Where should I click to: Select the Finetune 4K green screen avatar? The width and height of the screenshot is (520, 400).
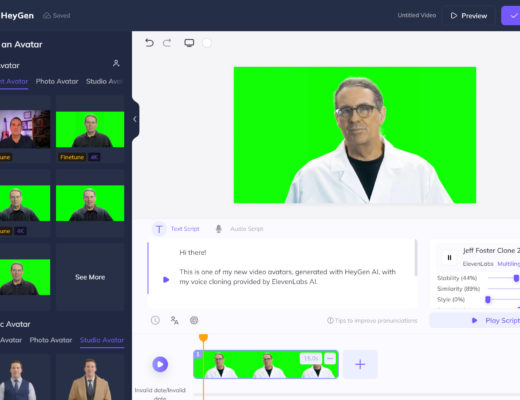[x=90, y=129]
